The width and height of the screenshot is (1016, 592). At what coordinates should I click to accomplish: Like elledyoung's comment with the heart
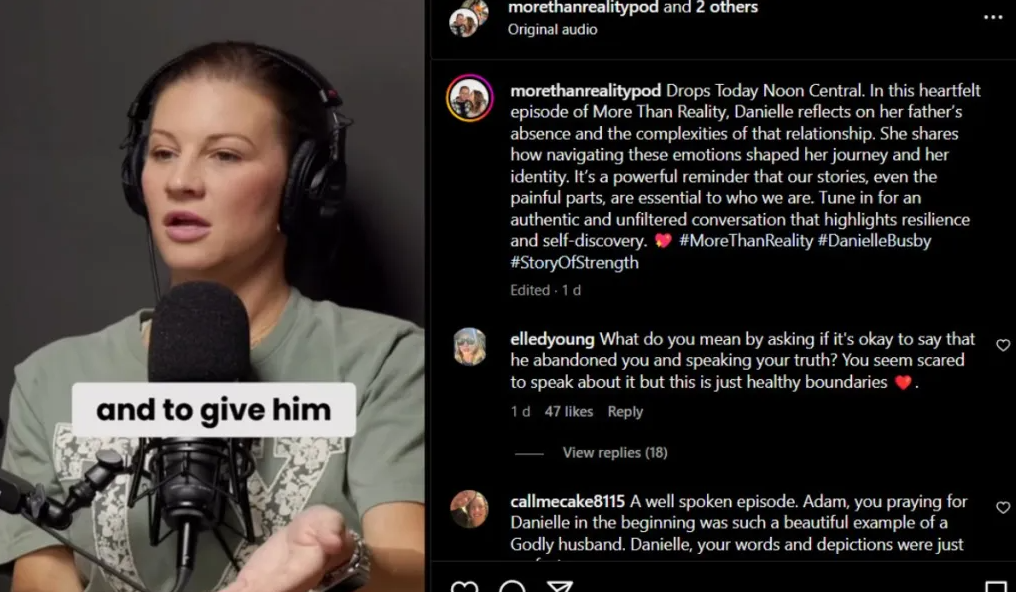[x=1002, y=345]
